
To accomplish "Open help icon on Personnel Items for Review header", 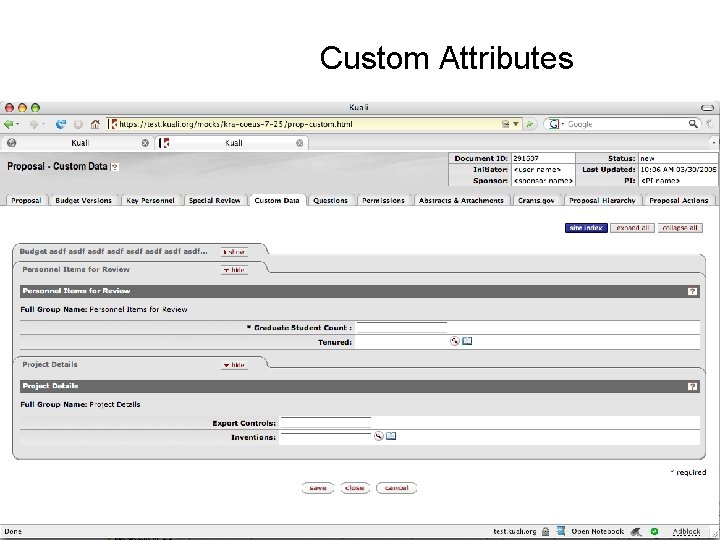I will (x=692, y=291).
